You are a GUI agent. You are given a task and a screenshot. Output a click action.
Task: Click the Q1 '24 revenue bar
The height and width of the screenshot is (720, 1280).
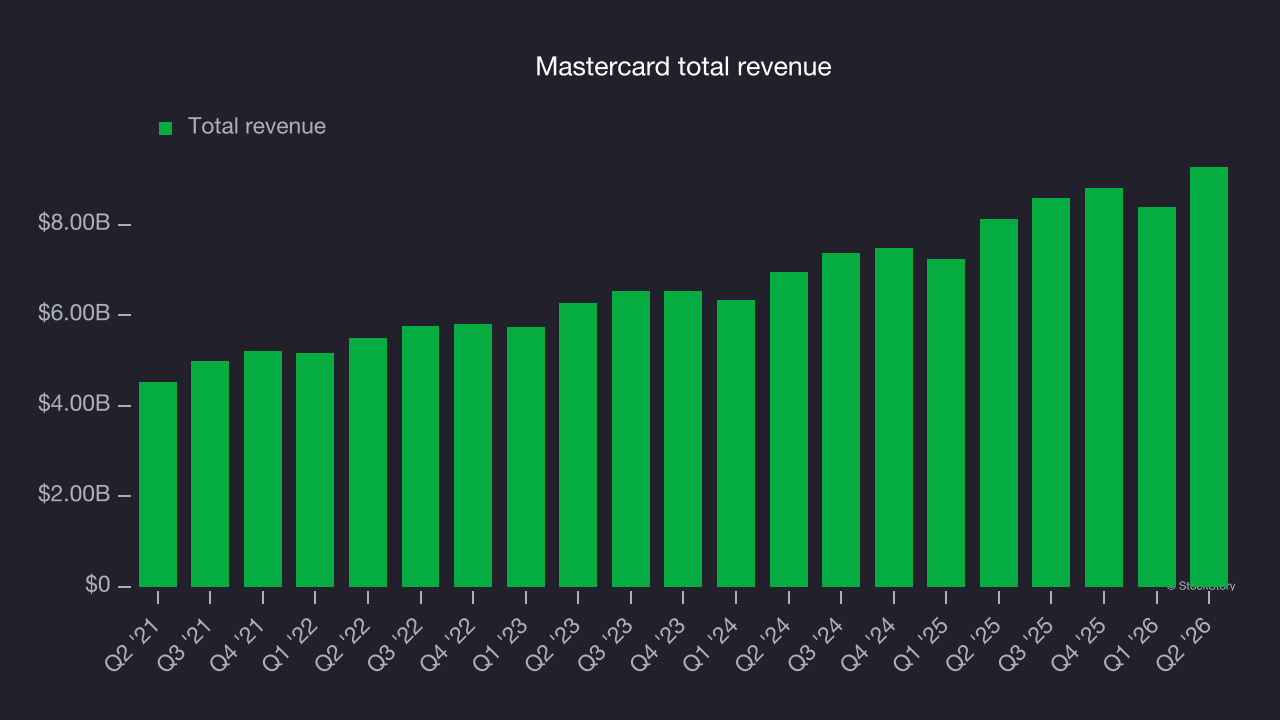pos(736,443)
